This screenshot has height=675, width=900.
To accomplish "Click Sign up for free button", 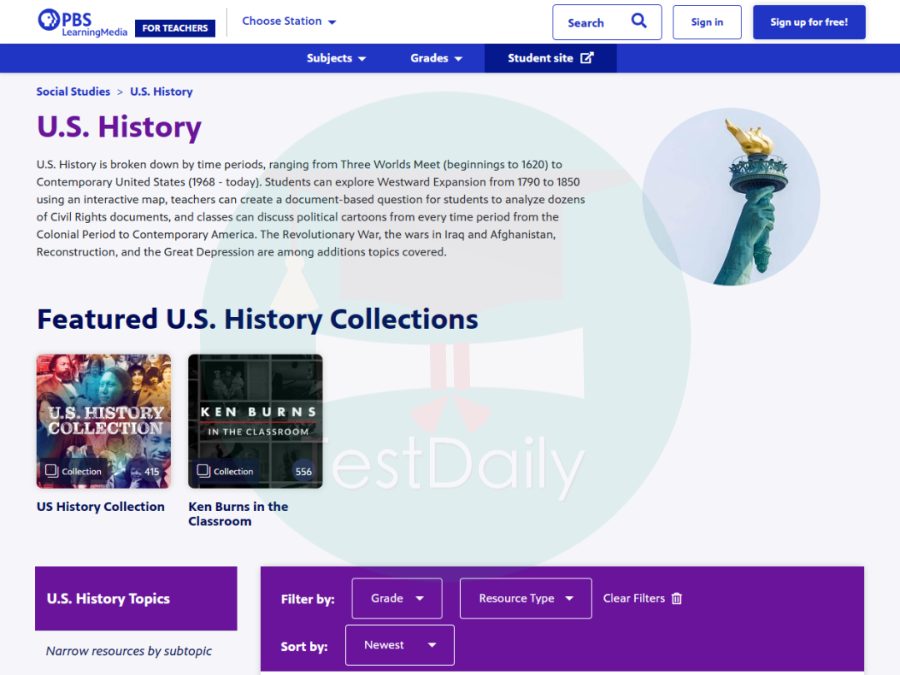I will pyautogui.click(x=808, y=22).
